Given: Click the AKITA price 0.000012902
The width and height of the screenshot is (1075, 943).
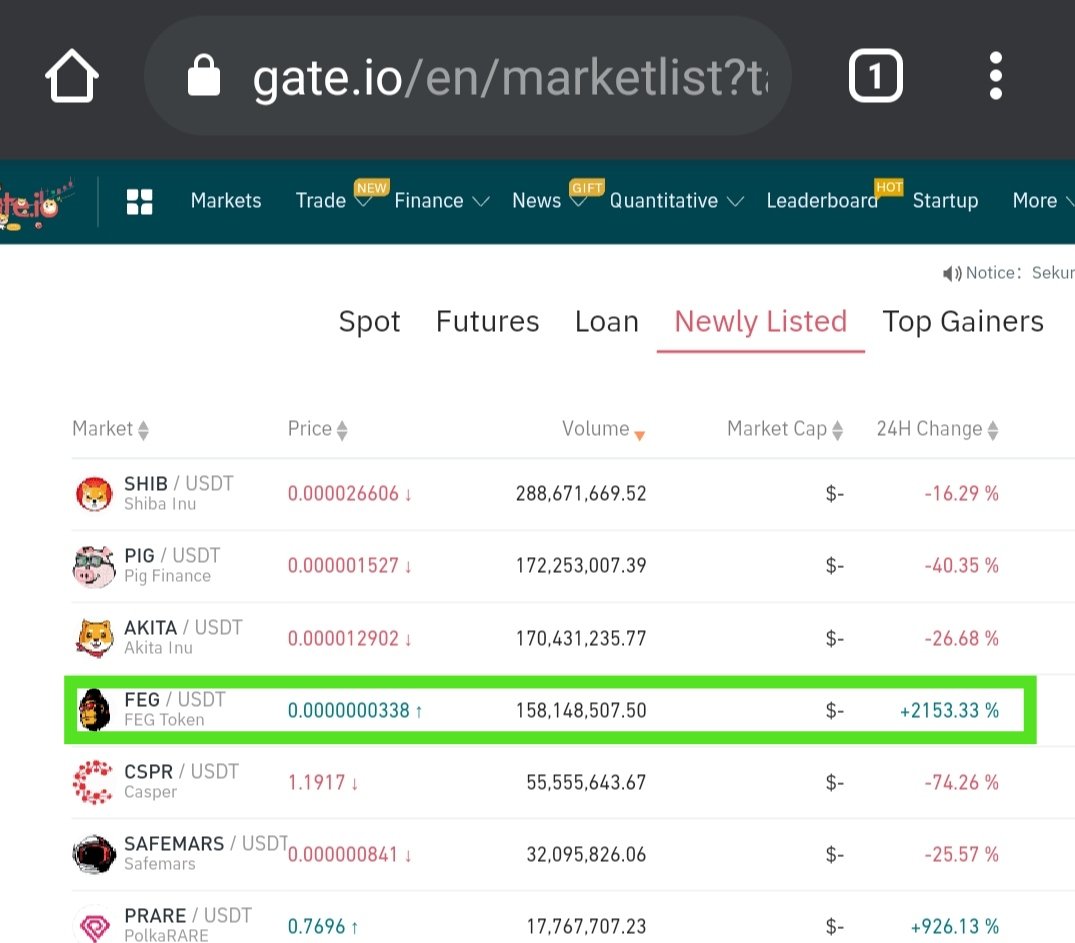Looking at the screenshot, I should tap(350, 638).
